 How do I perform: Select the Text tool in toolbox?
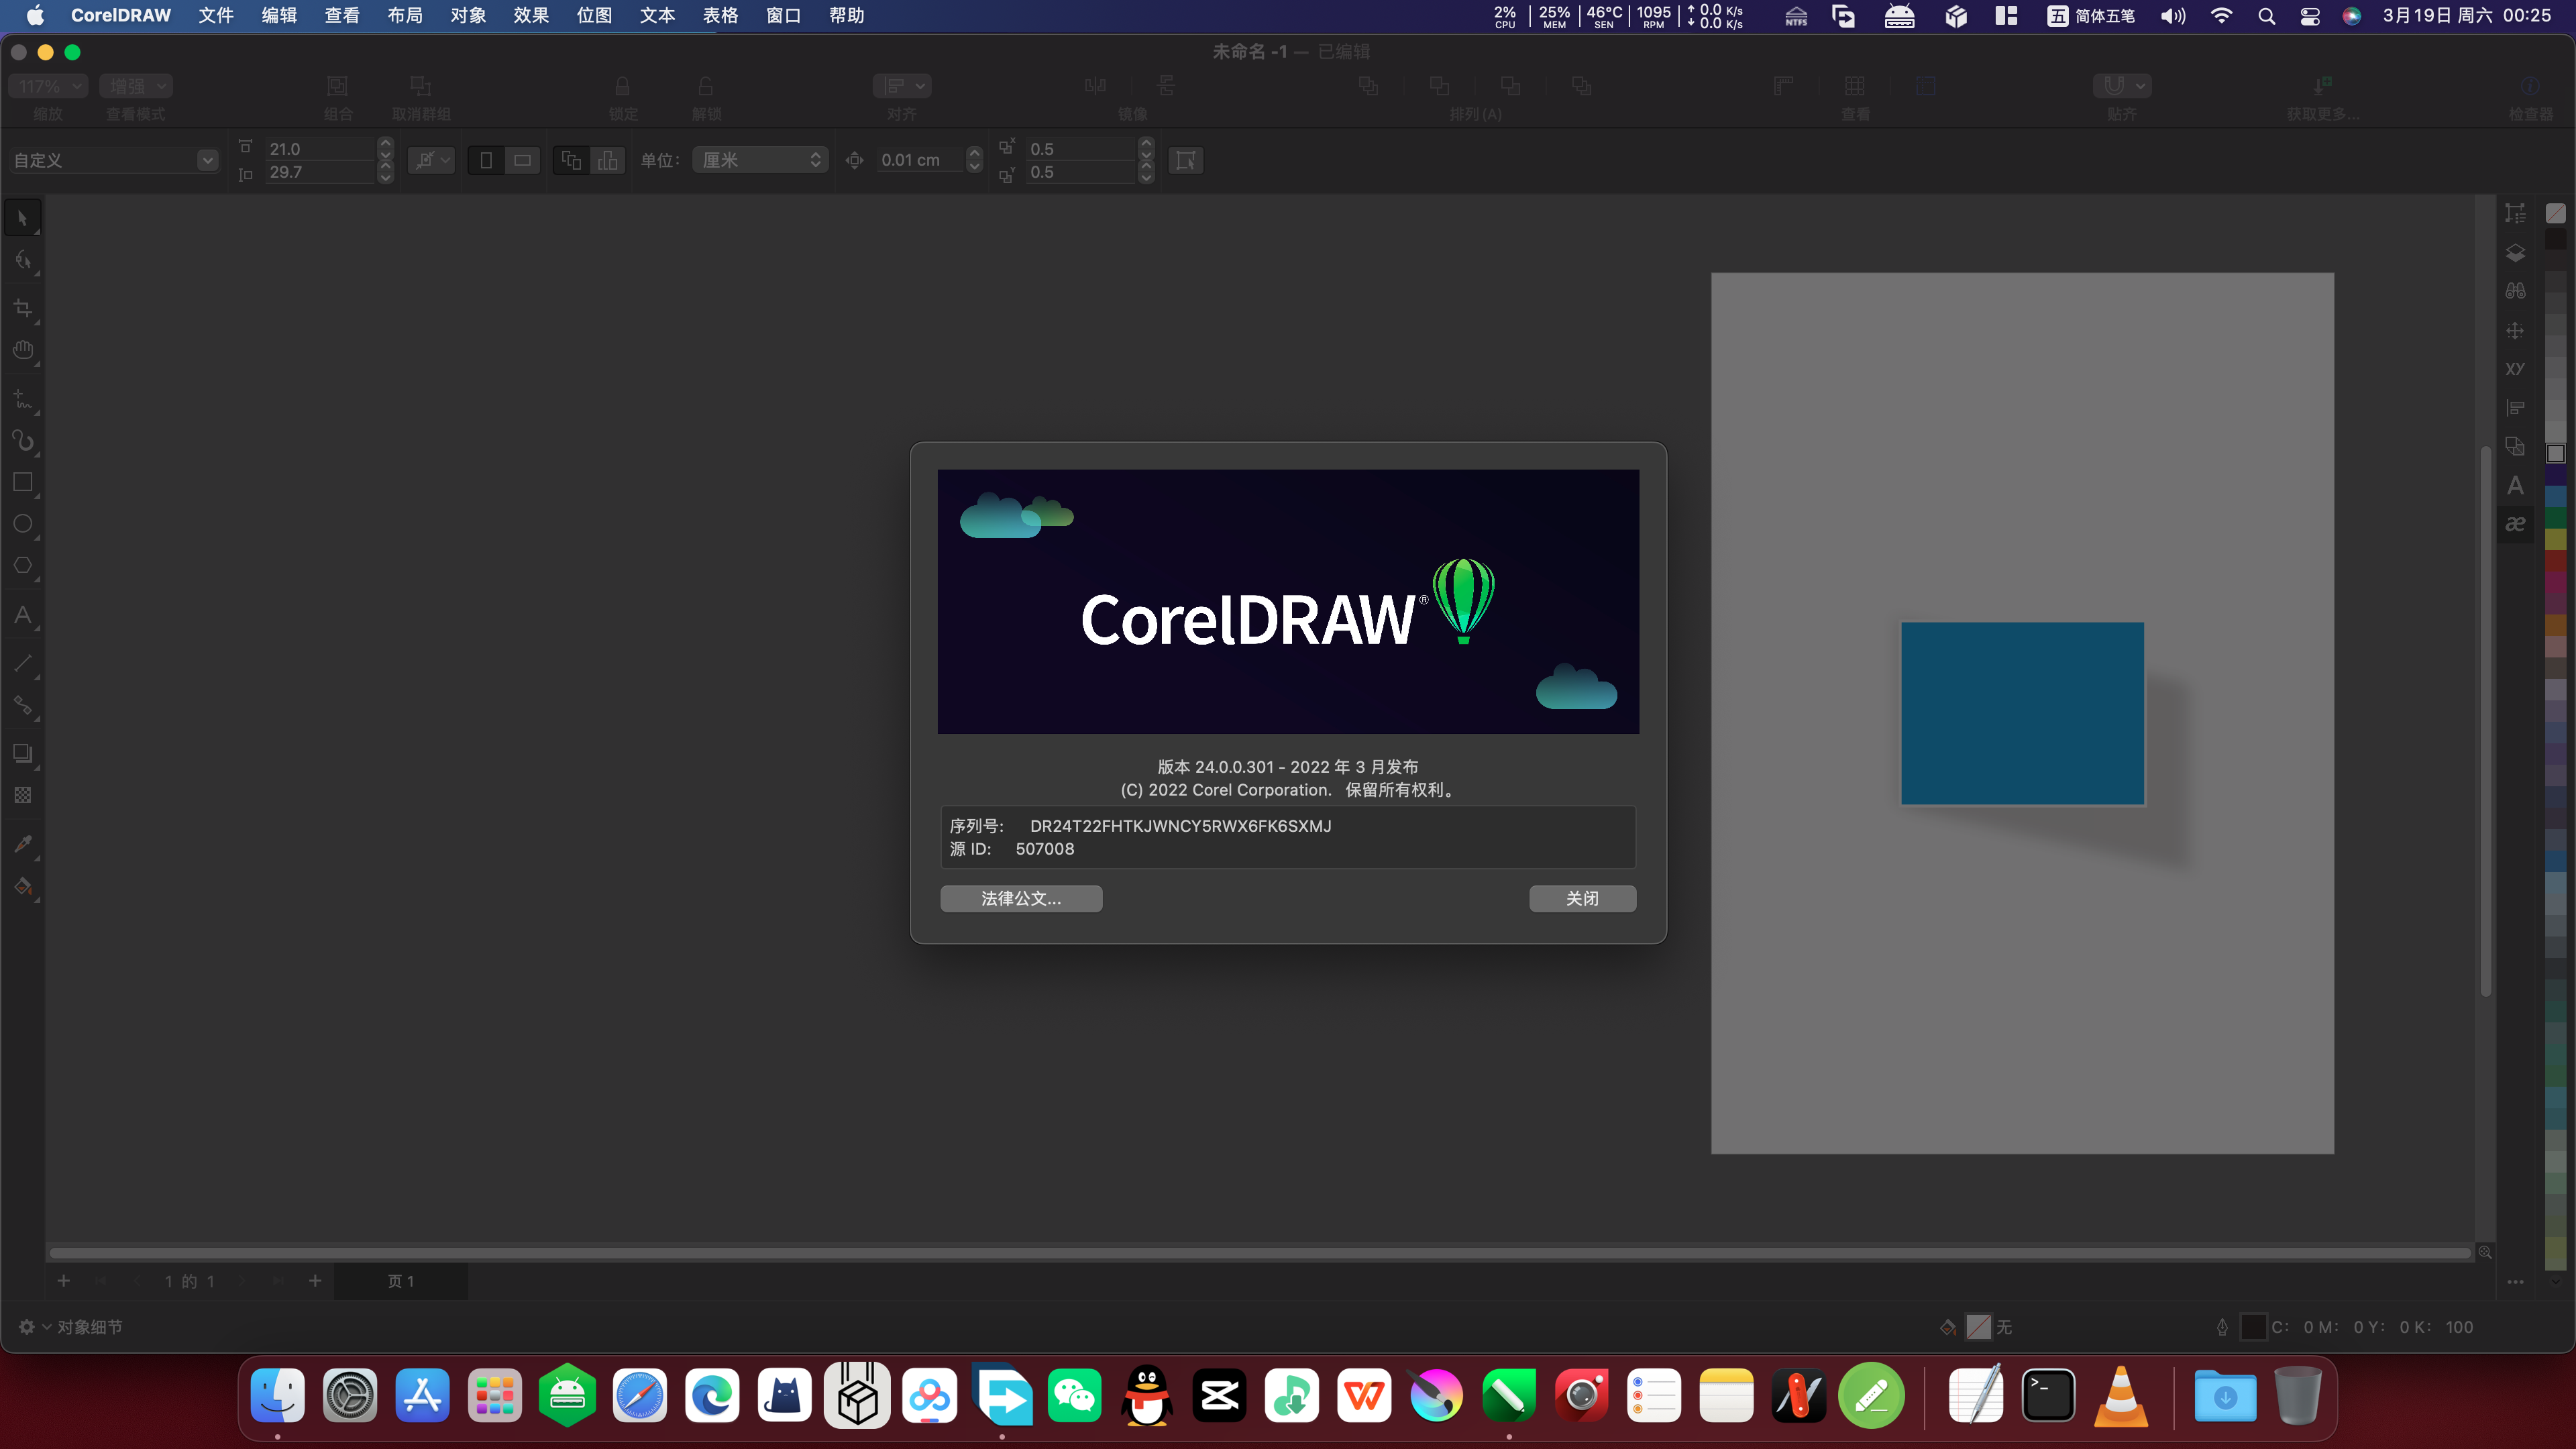tap(23, 615)
